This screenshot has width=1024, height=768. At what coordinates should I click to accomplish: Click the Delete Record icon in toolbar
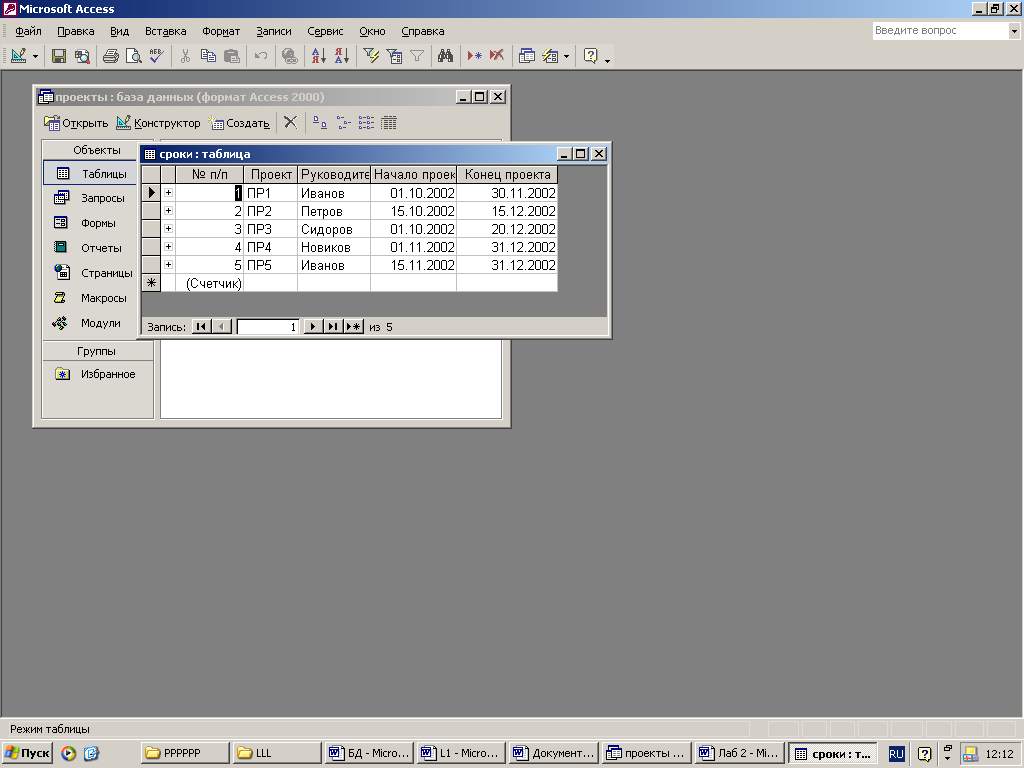pos(497,56)
